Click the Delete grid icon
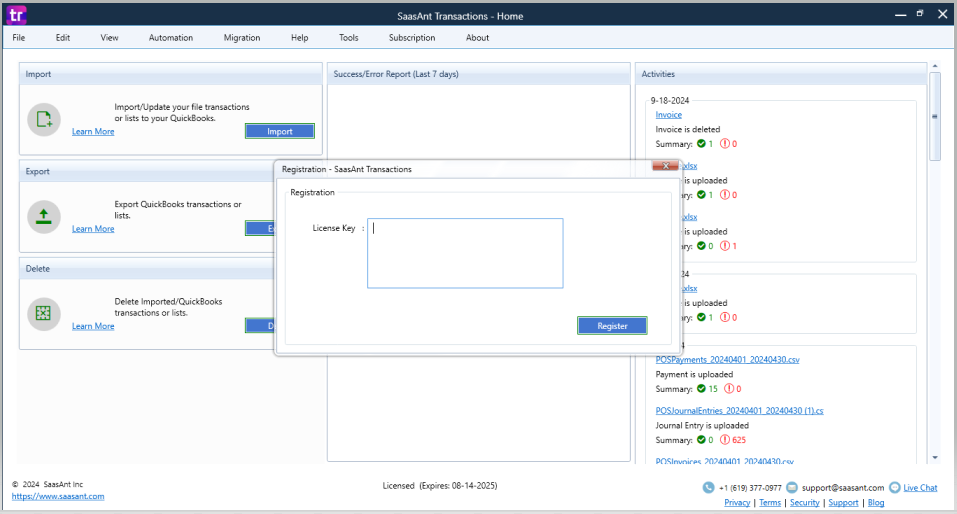Screen dimensions: 957x514 click(44, 314)
